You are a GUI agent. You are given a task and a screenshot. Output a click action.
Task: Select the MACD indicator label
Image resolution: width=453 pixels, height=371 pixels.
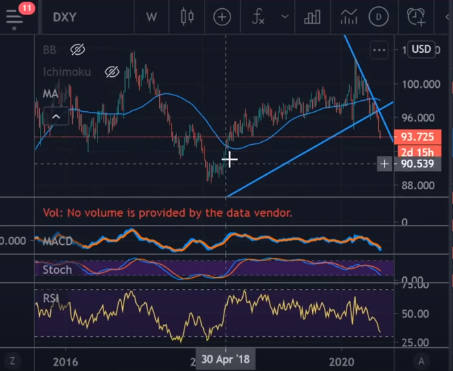[58, 241]
